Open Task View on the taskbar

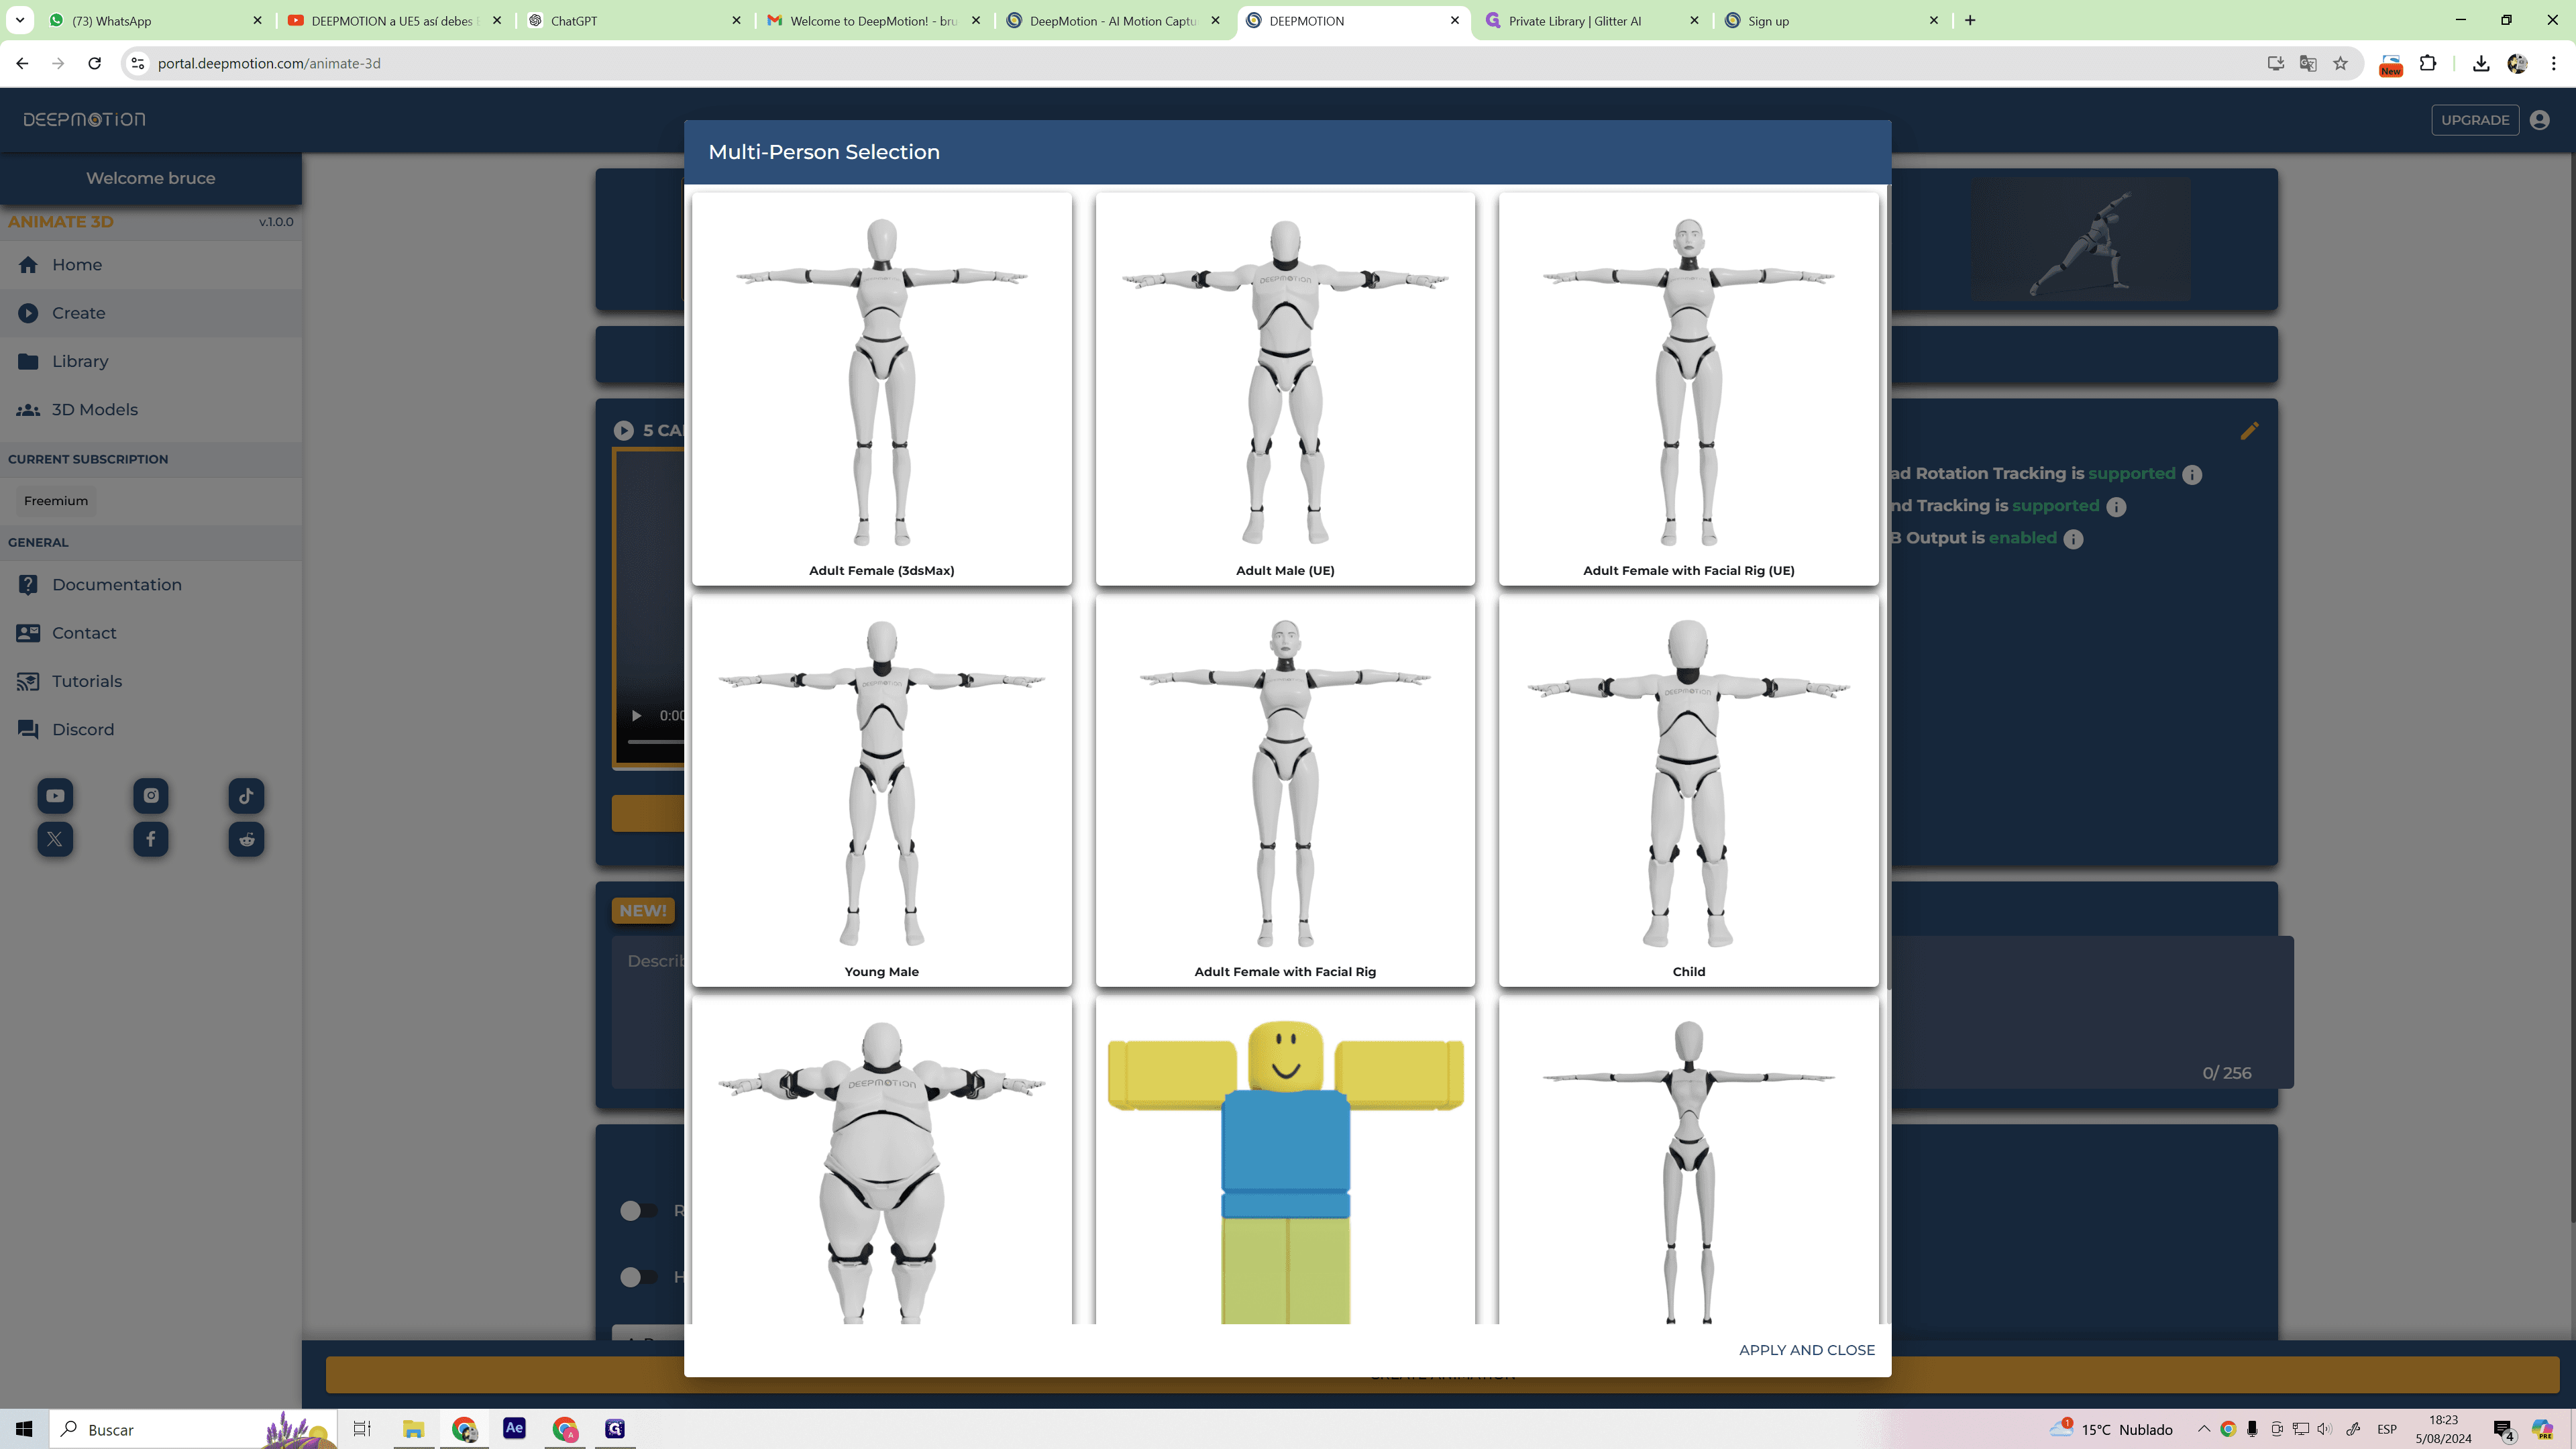point(362,1429)
